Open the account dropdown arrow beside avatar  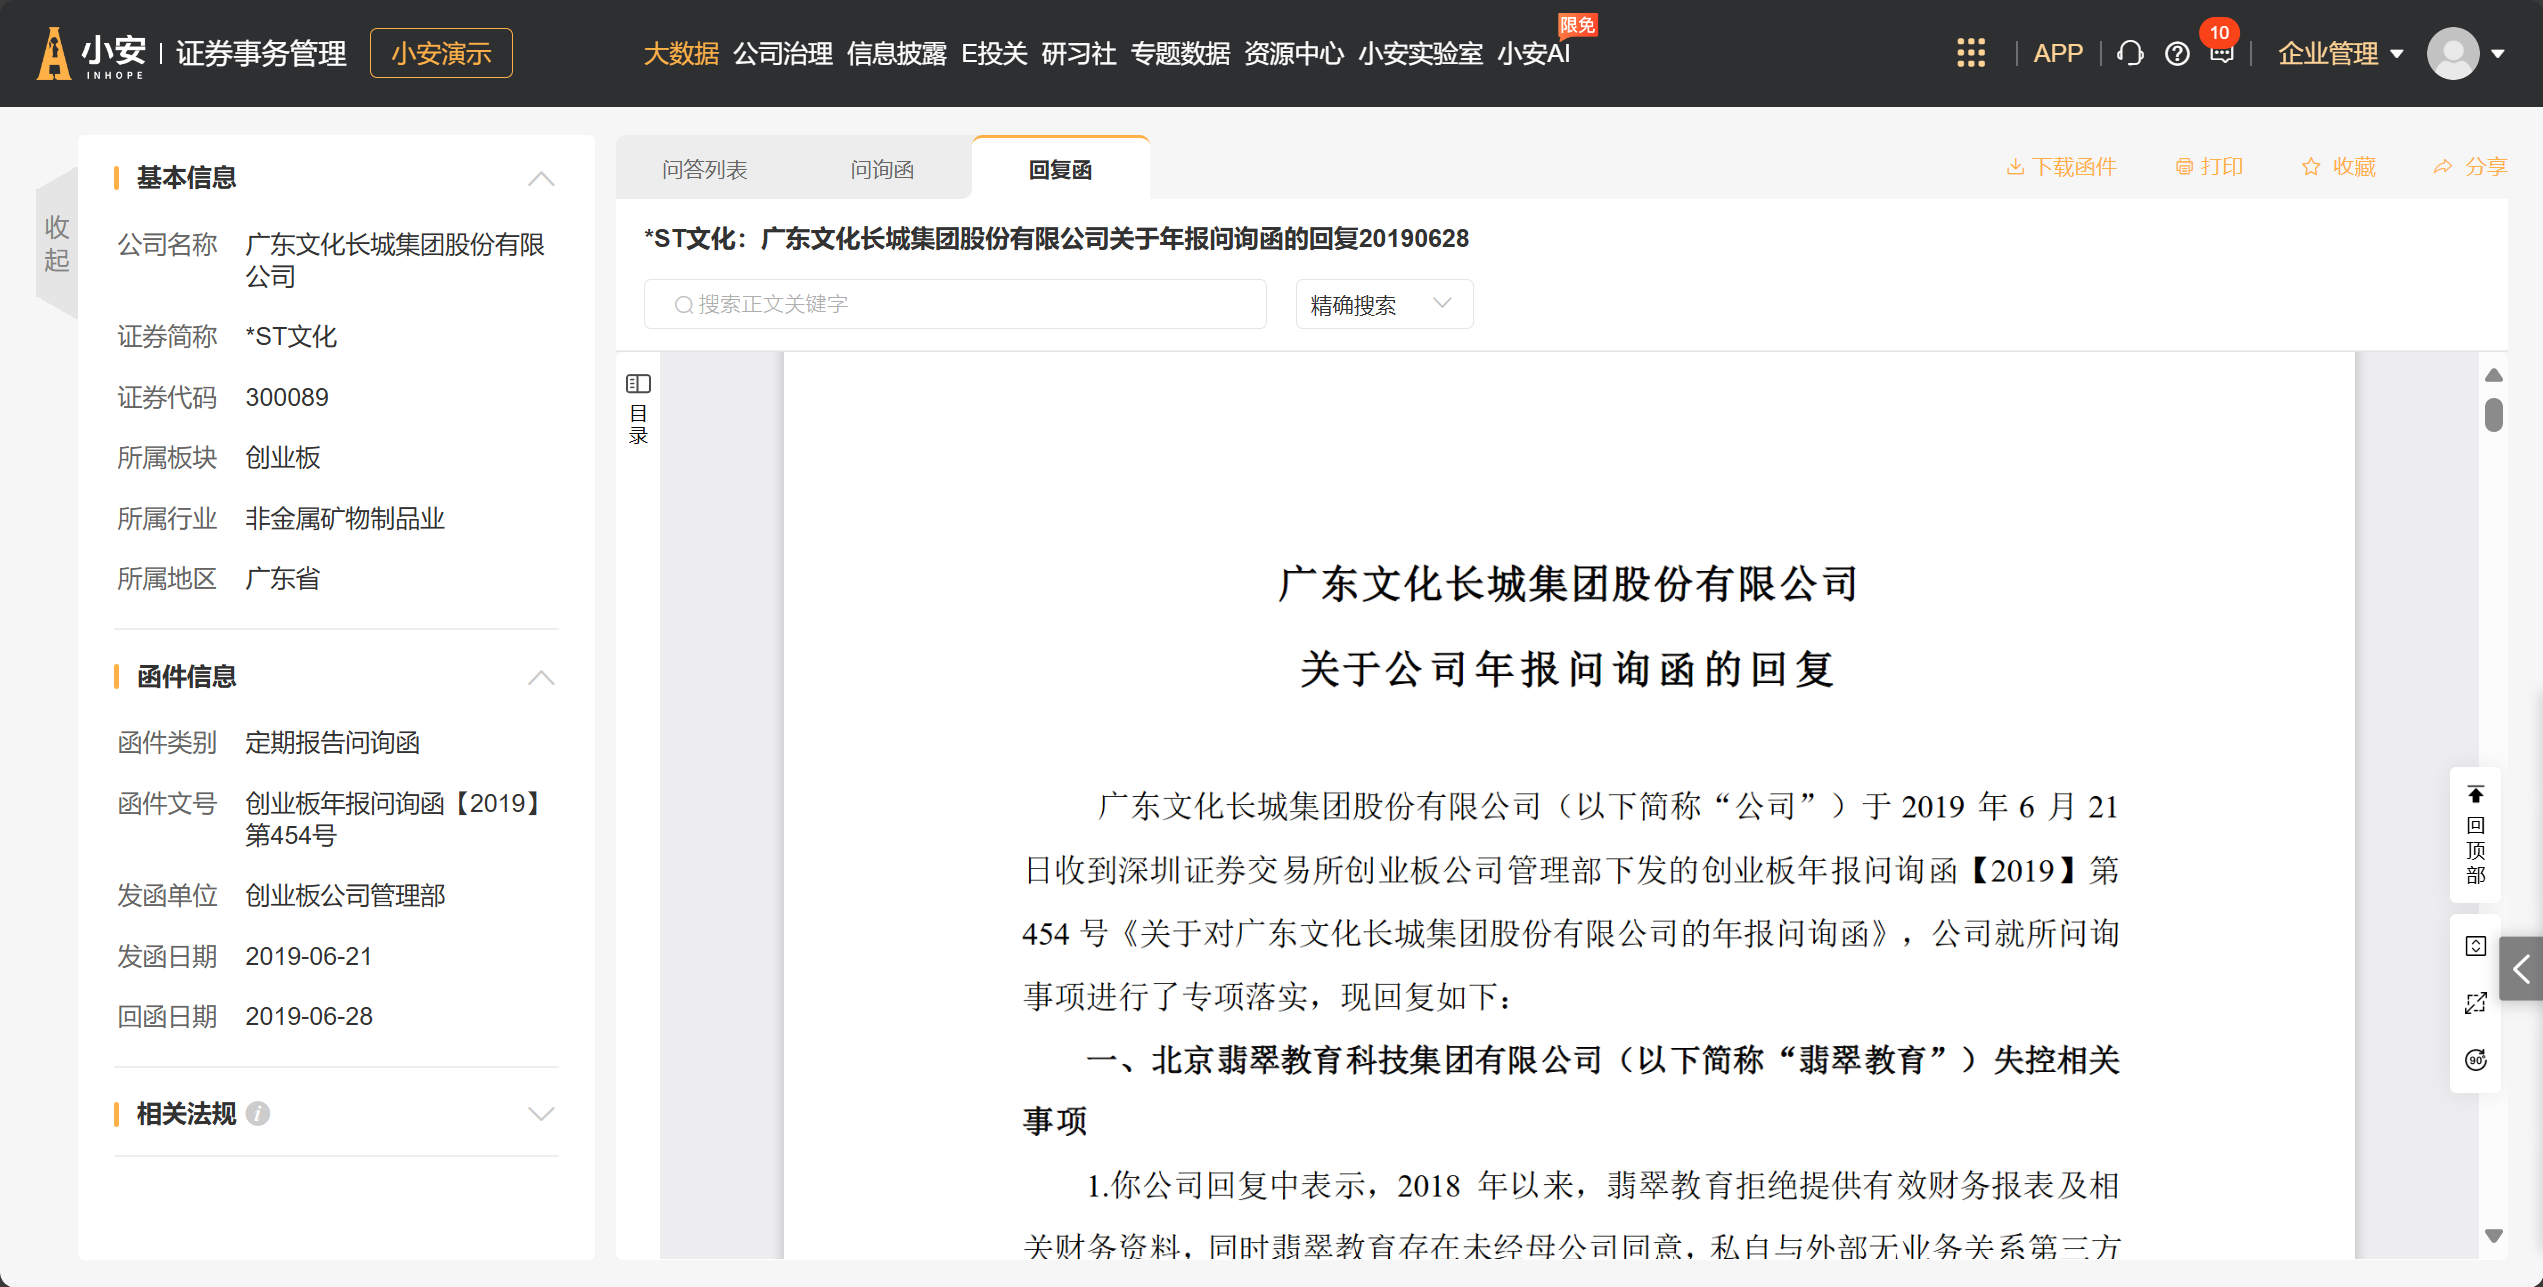(x=2497, y=54)
